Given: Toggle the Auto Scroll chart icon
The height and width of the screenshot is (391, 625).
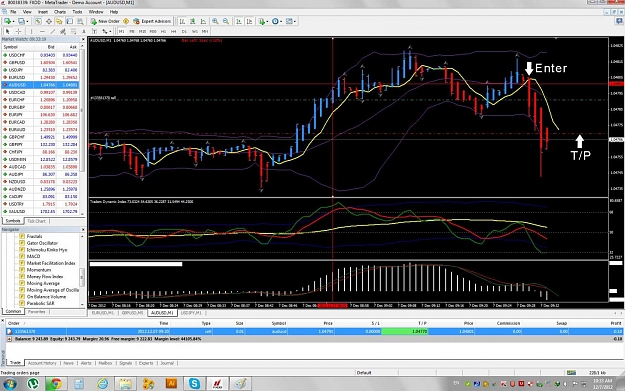Looking at the screenshot, I should click(239, 21).
